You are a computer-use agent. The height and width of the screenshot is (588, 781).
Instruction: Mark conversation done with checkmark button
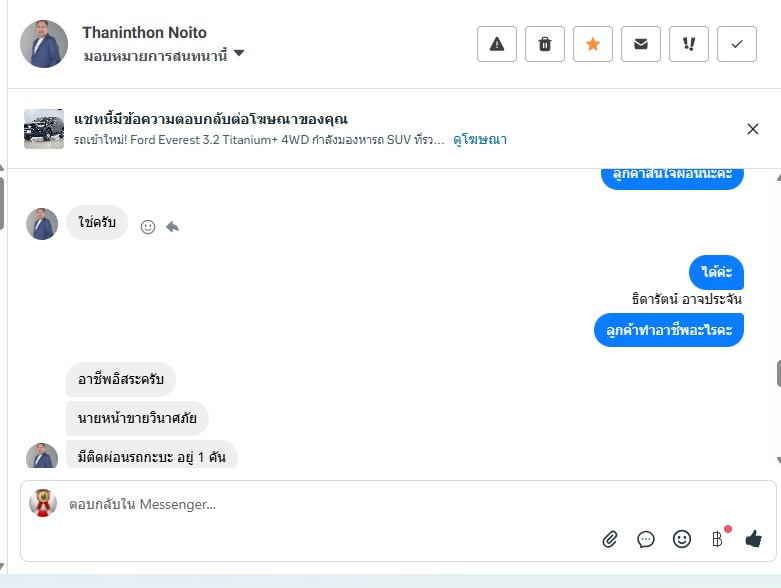point(737,44)
